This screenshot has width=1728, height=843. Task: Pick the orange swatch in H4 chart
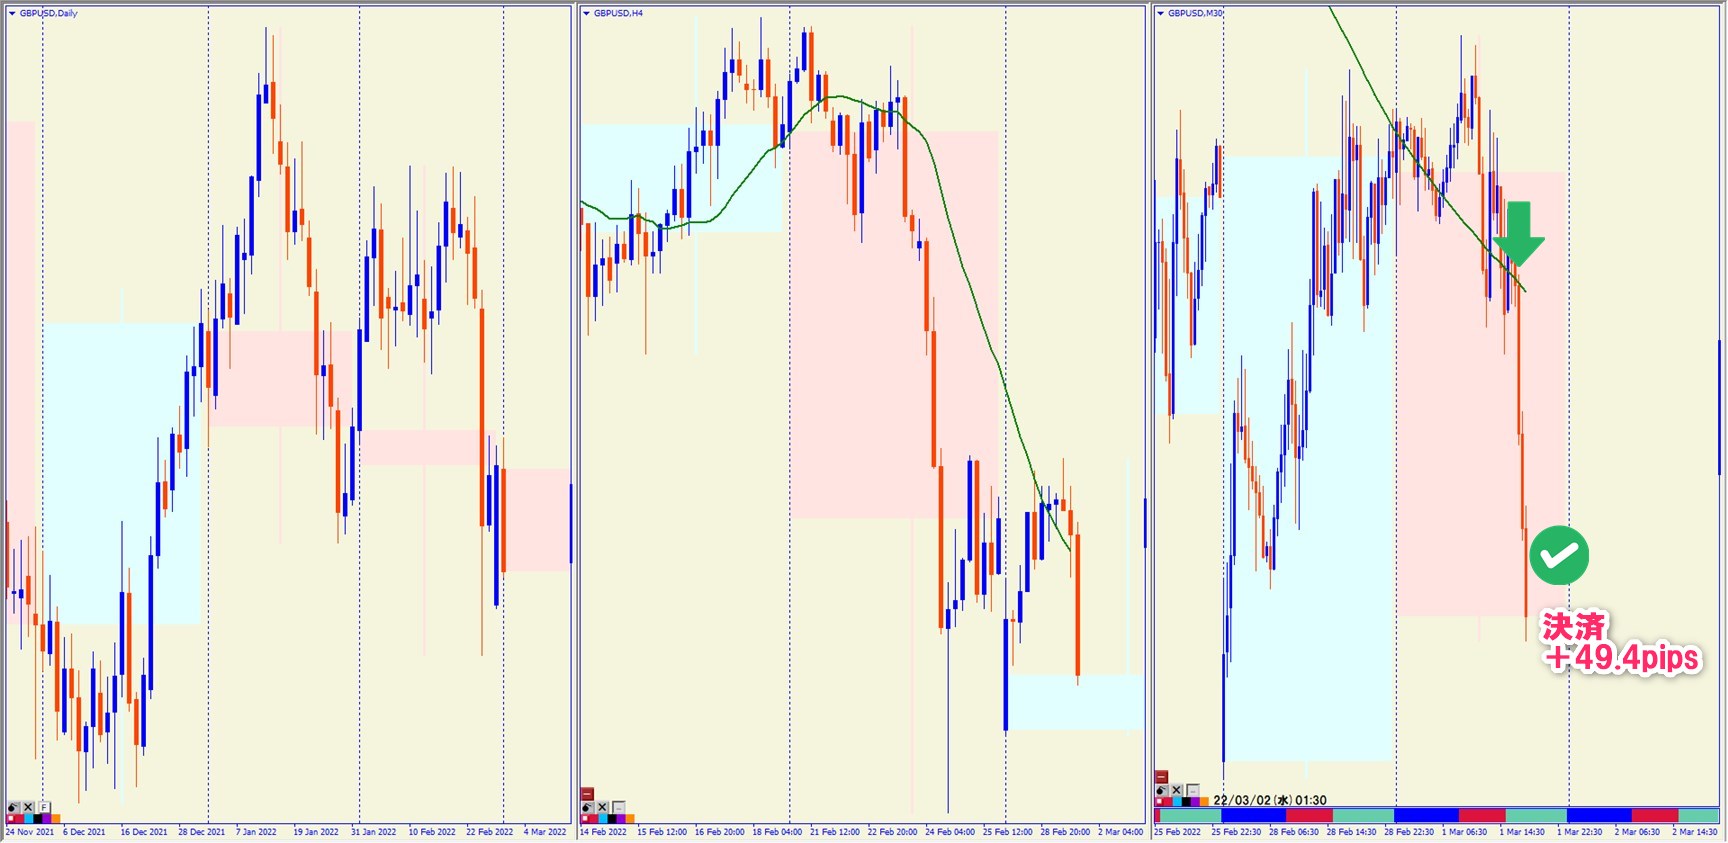pos(630,819)
